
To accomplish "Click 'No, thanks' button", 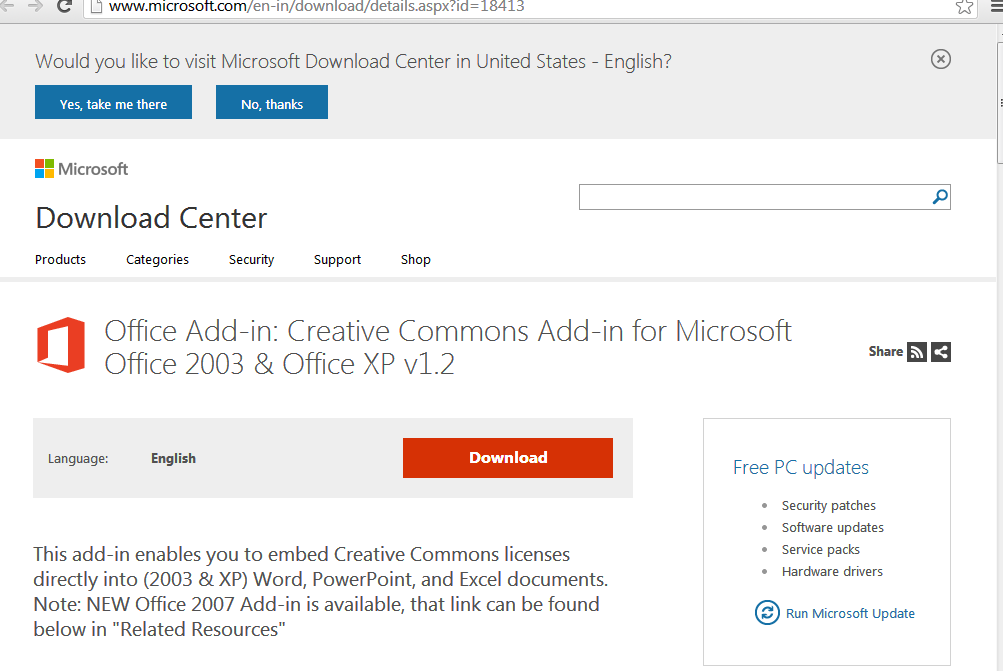I will [272, 102].
